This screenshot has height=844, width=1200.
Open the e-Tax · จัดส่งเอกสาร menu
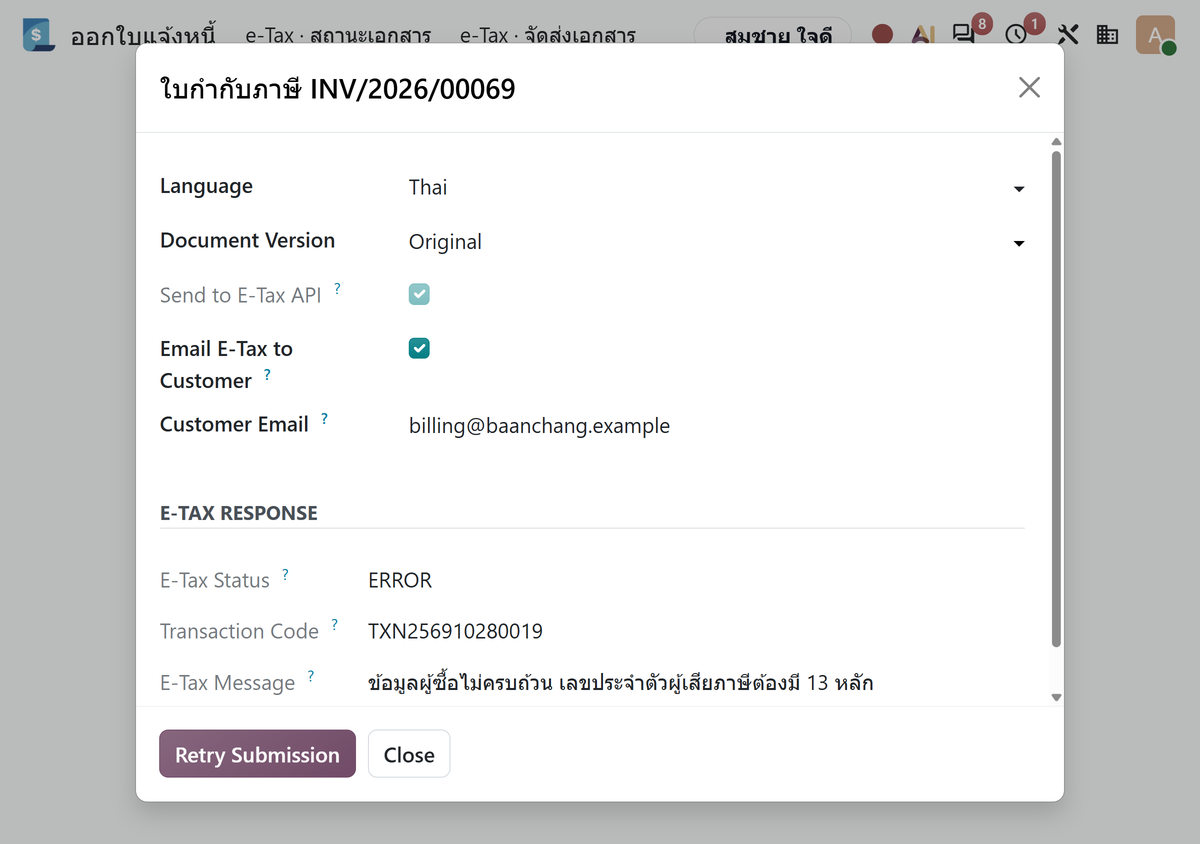(x=548, y=36)
